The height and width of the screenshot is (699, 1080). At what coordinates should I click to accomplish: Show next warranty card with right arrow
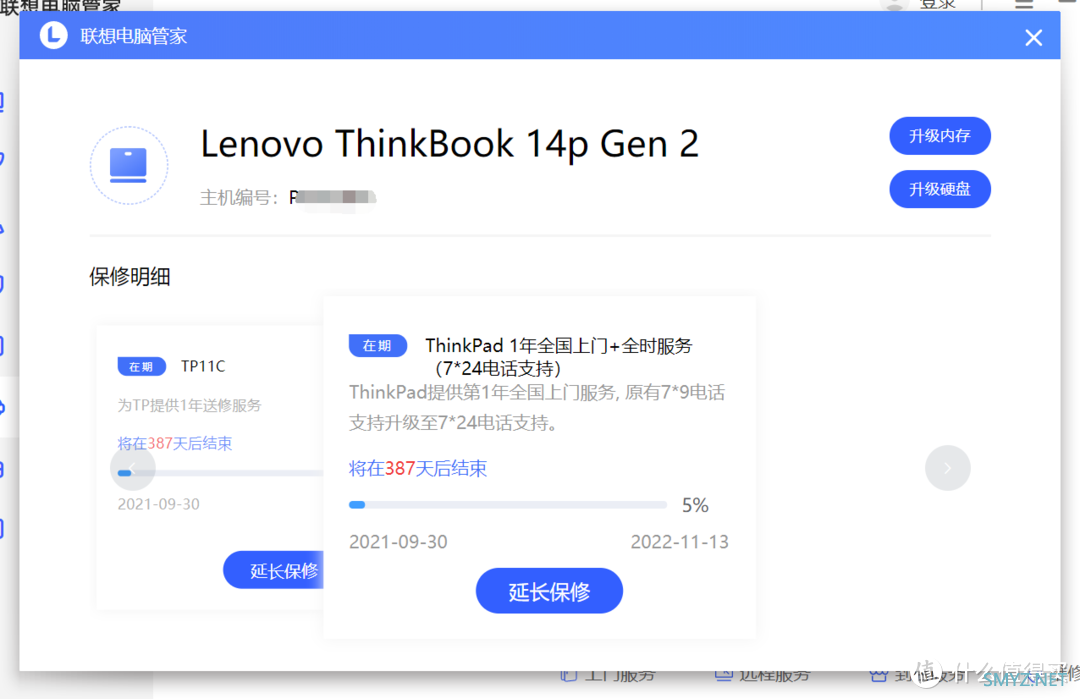coord(948,468)
